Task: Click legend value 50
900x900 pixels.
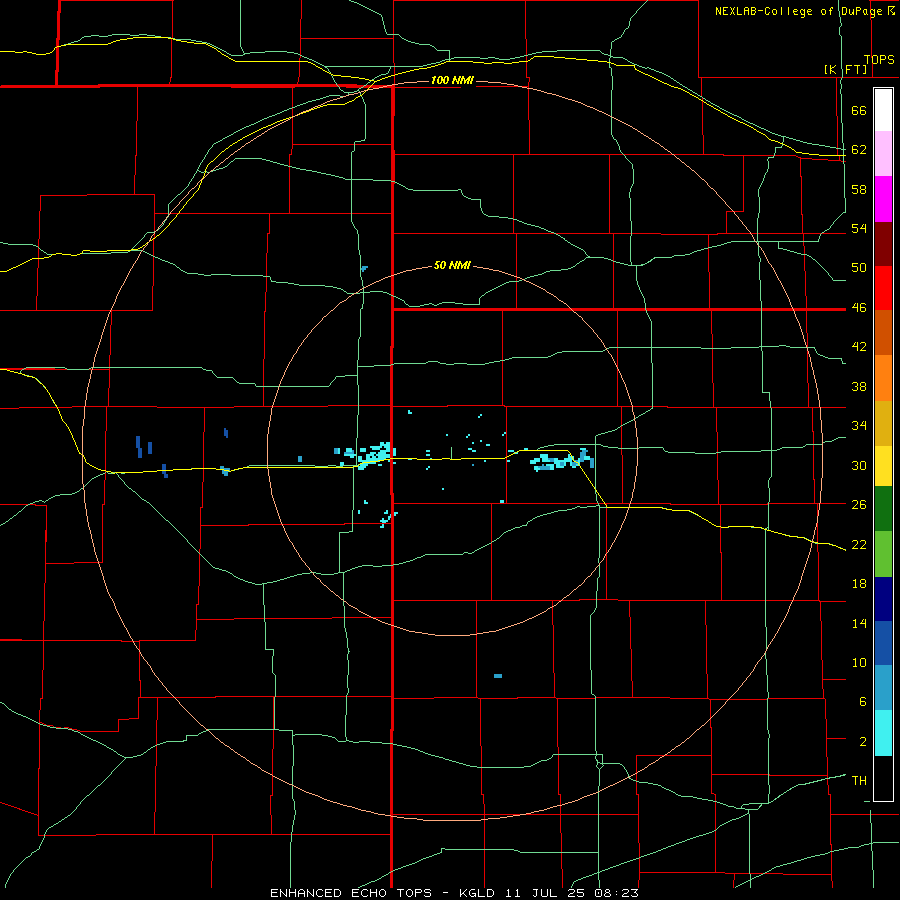Action: [x=859, y=268]
